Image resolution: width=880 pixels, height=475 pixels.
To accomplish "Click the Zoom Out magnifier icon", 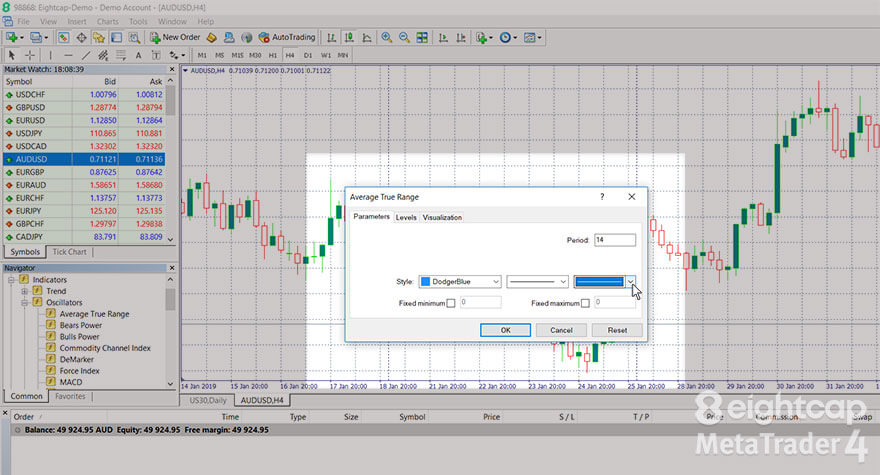I will coord(404,38).
